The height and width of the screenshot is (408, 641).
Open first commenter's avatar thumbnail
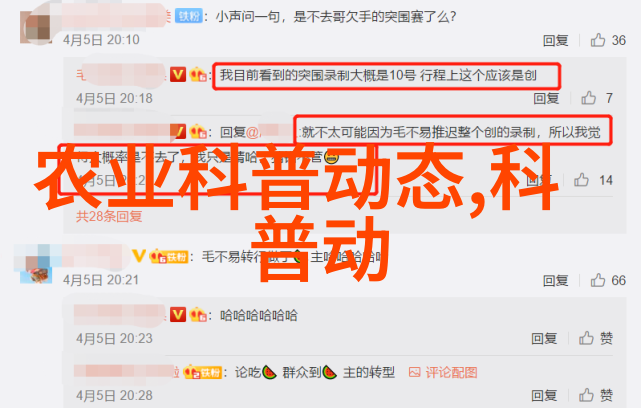(x=36, y=27)
